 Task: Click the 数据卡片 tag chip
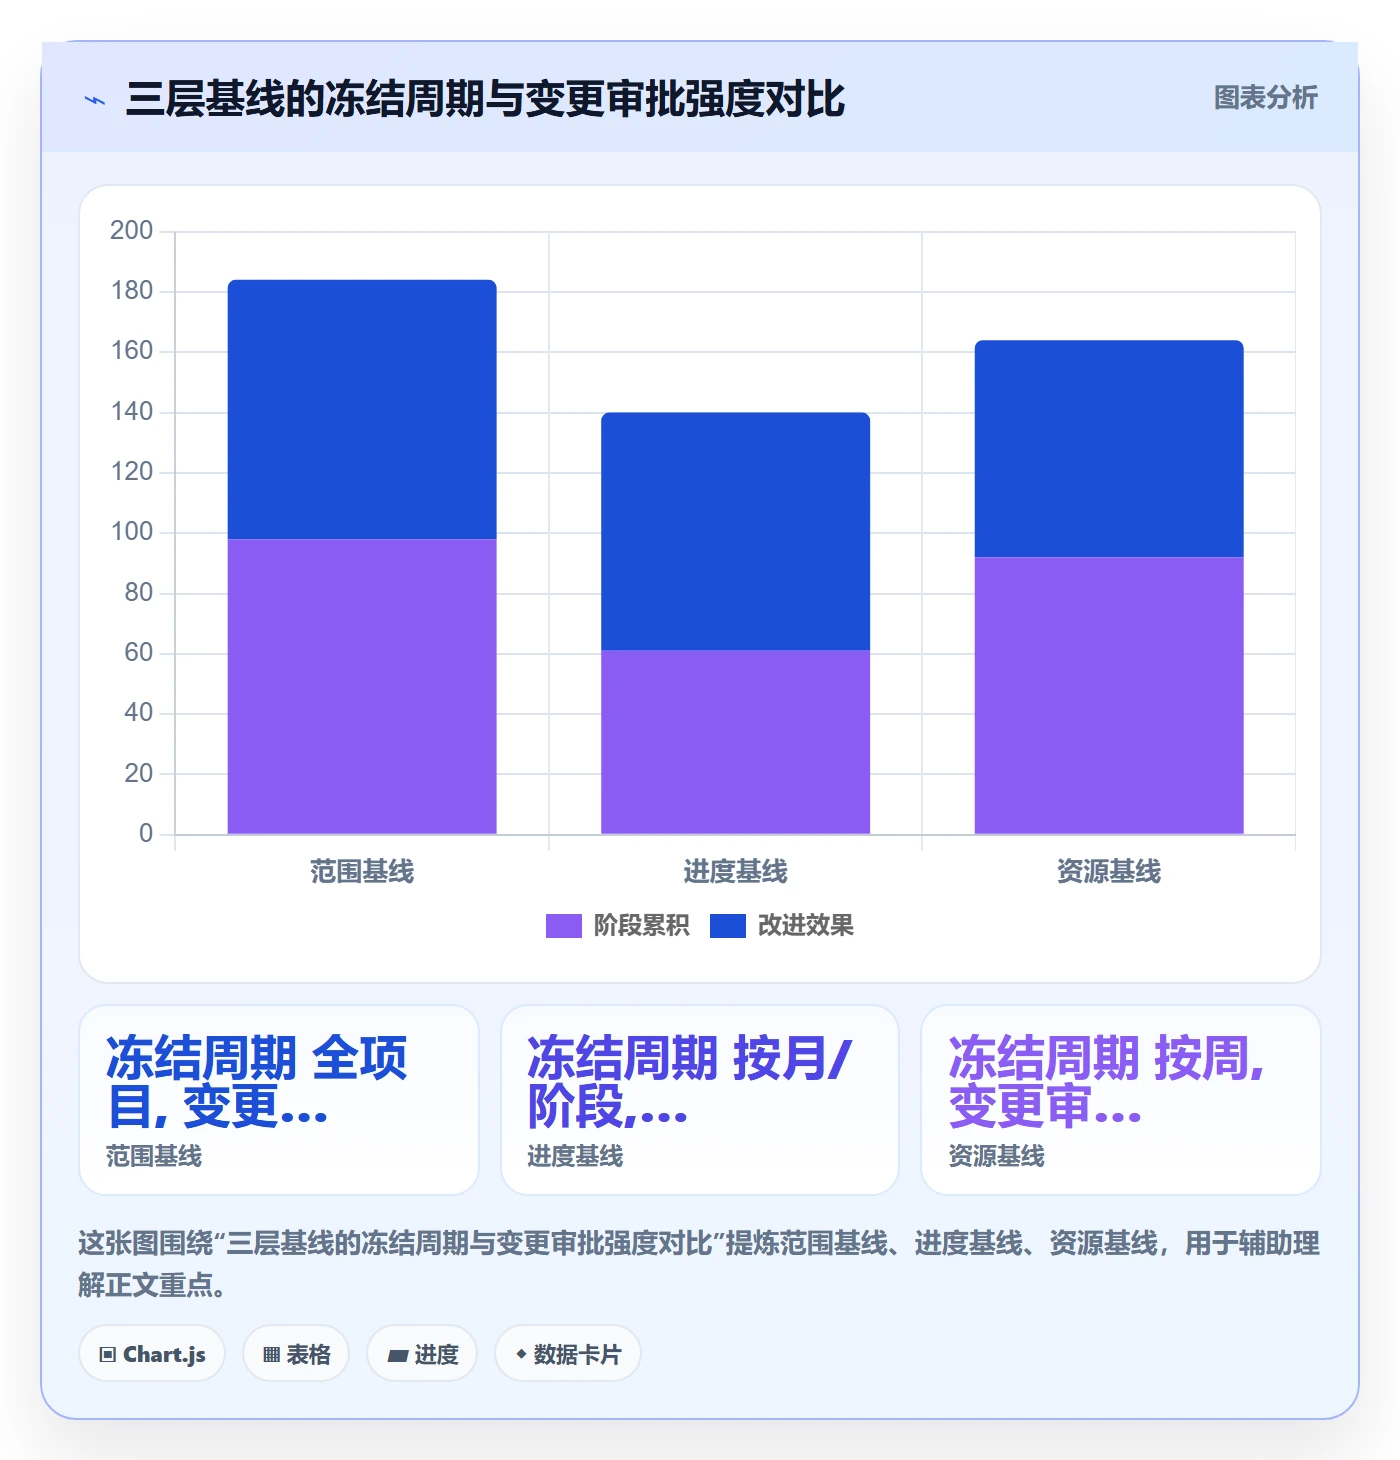(x=568, y=1354)
